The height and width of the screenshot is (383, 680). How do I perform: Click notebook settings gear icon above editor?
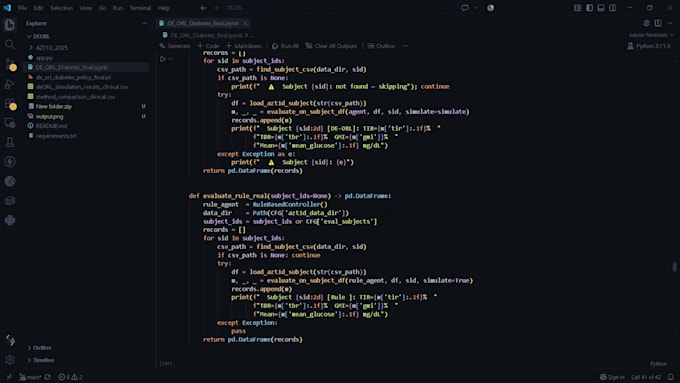coord(646,23)
